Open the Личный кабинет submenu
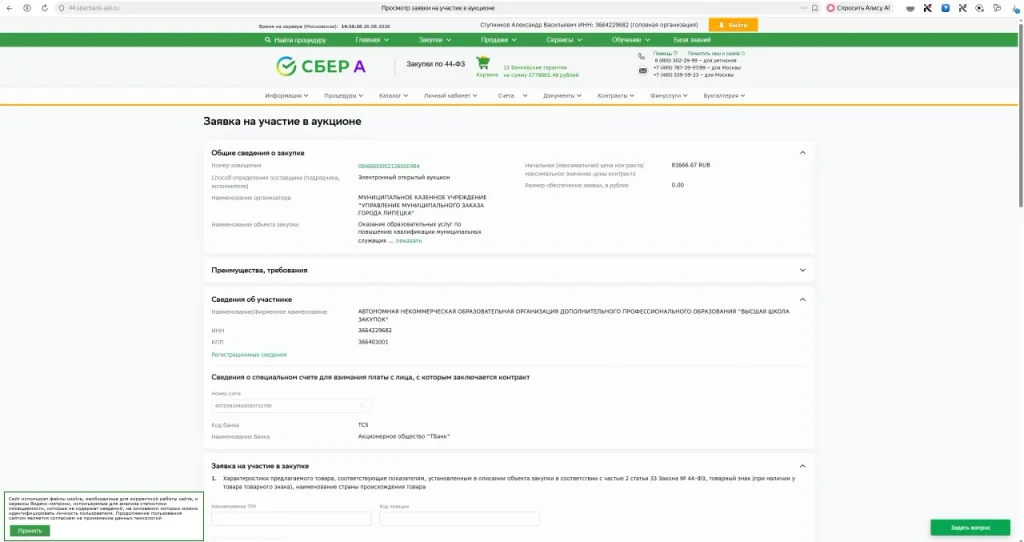The height and width of the screenshot is (542, 1024). tap(451, 95)
